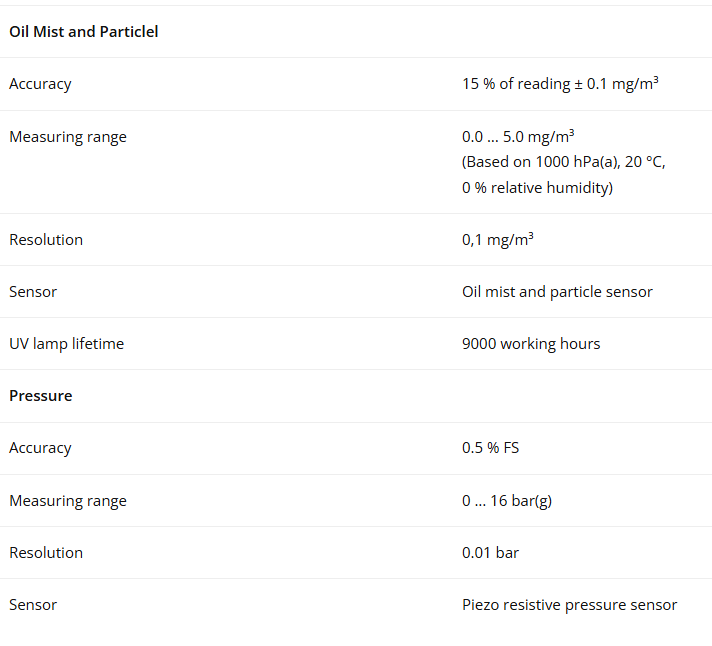The height and width of the screenshot is (646, 712).
Task: Click the 0.5 % FS value
Action: [490, 448]
